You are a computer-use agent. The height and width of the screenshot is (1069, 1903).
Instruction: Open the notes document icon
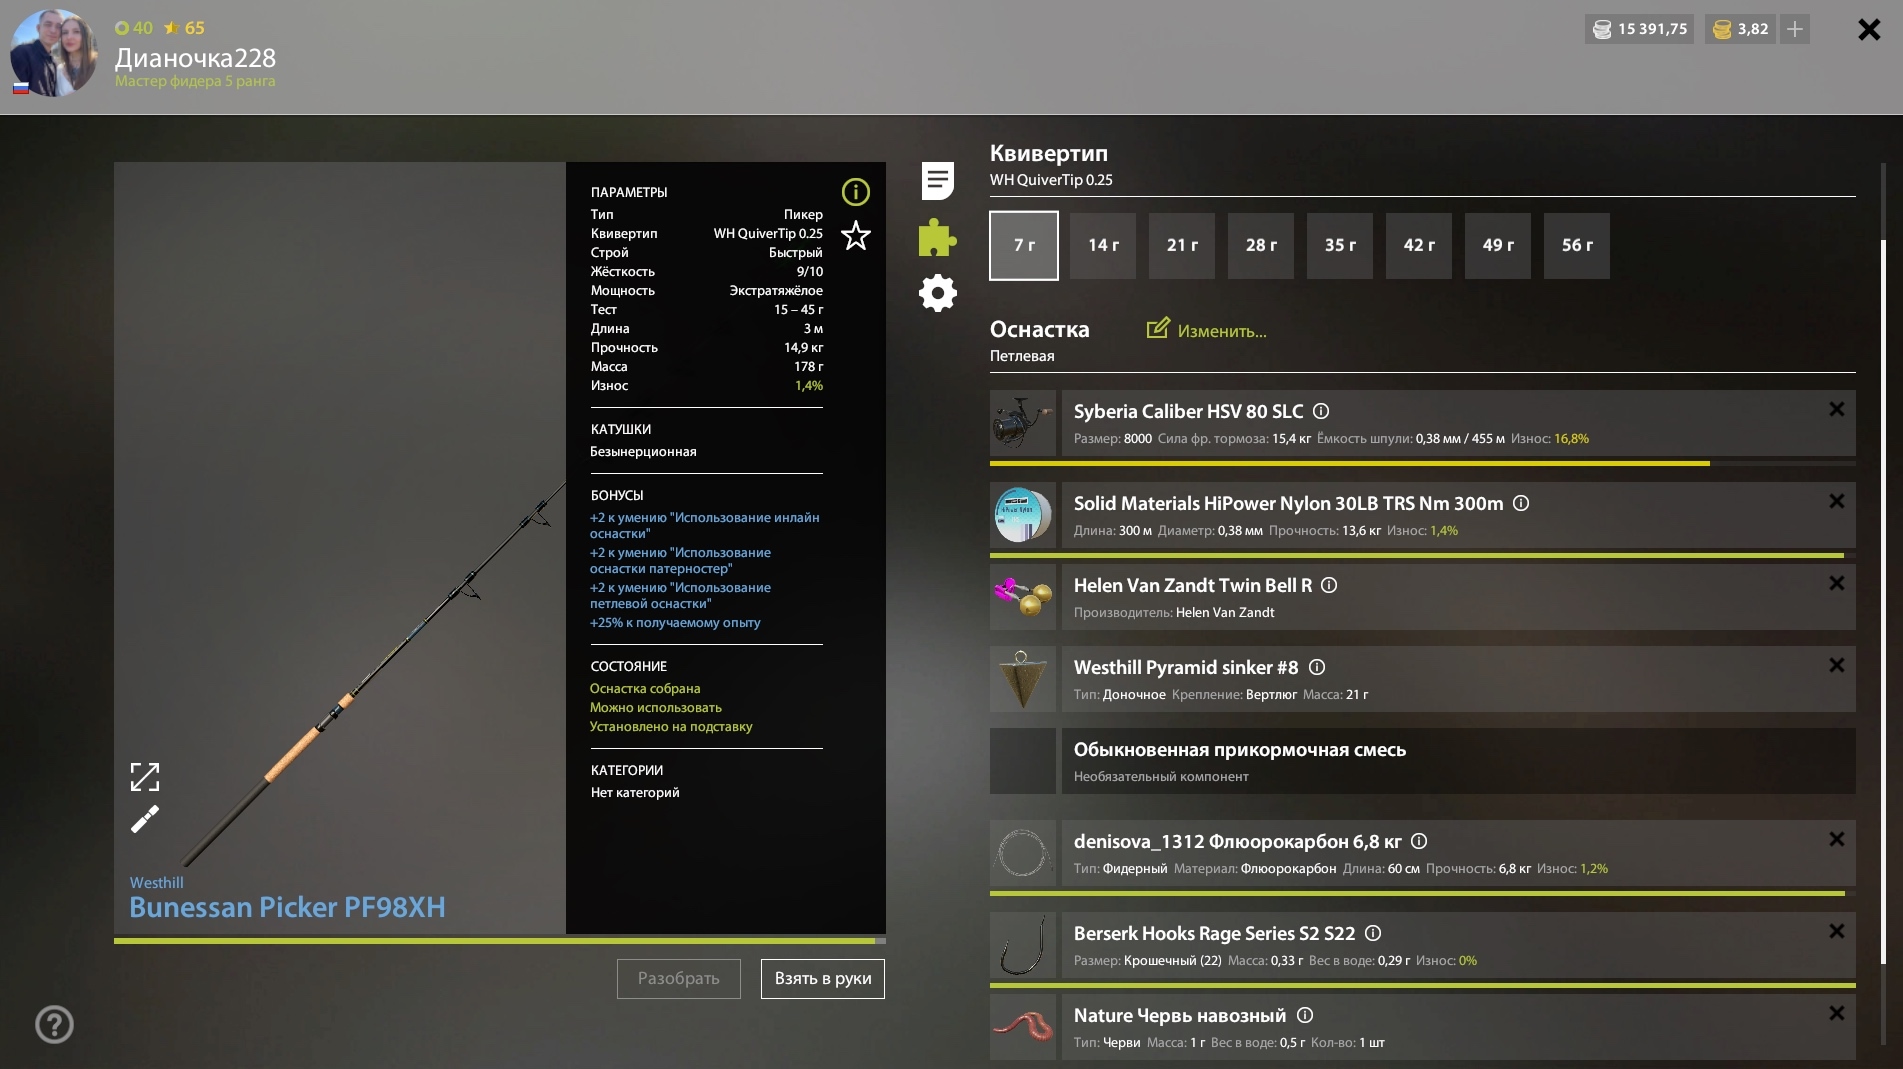click(937, 181)
